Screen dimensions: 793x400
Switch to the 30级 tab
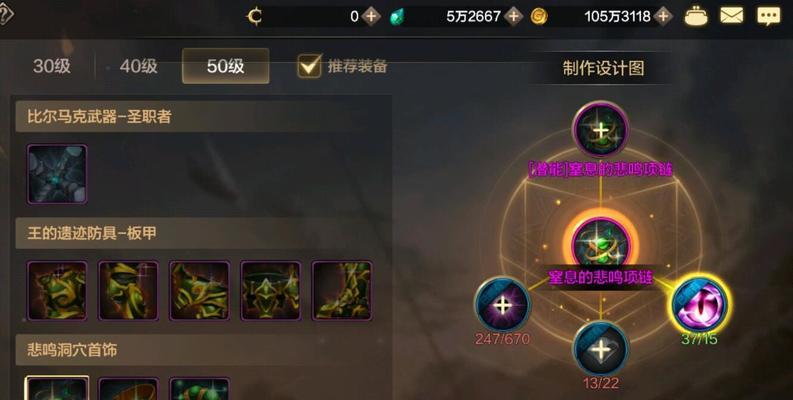[x=52, y=66]
